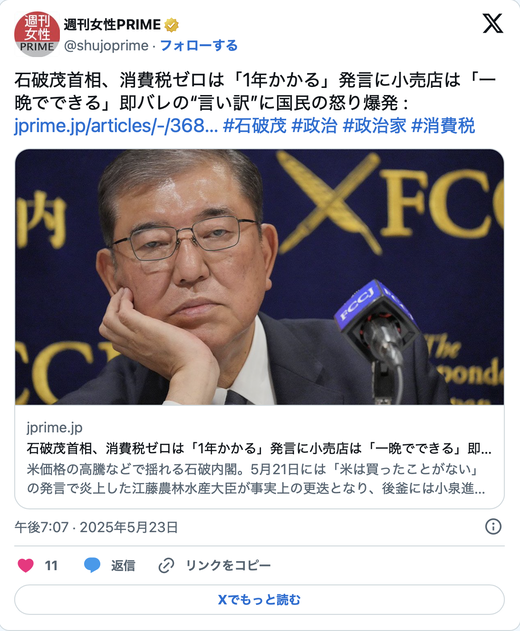
Task: Open the post timestamp 午後7:07
Action: coord(41,527)
